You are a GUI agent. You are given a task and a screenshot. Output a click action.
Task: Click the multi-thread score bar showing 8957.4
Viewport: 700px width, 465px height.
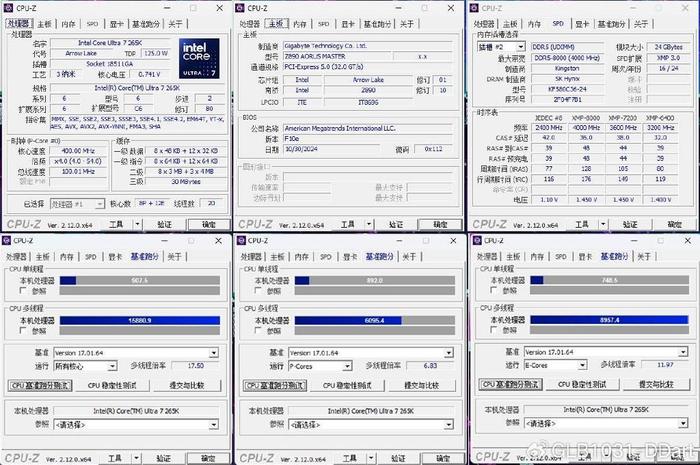coord(609,320)
